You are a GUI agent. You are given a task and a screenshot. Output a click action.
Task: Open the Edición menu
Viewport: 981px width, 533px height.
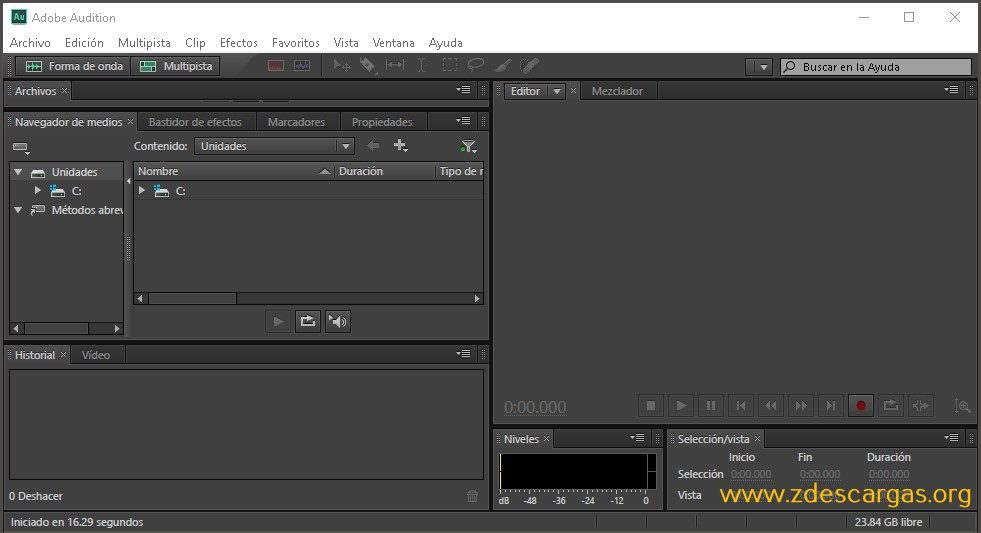[x=84, y=43]
